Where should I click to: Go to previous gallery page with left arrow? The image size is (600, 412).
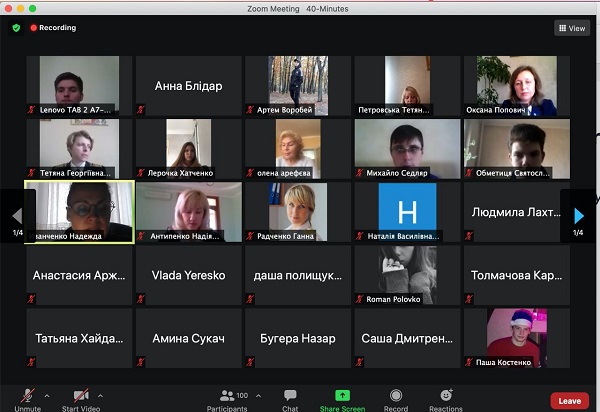(17, 215)
